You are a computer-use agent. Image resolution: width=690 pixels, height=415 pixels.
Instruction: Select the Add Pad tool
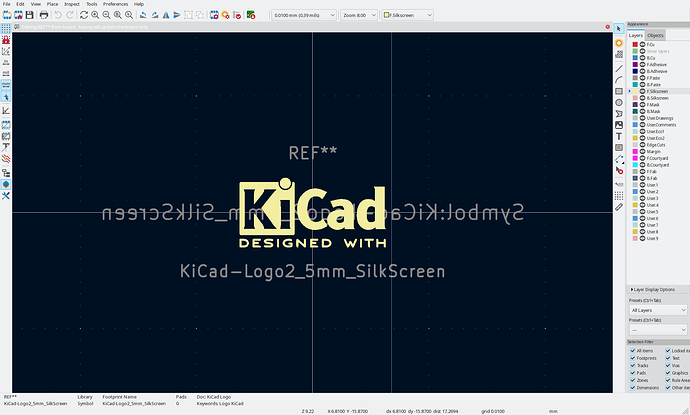[619, 43]
